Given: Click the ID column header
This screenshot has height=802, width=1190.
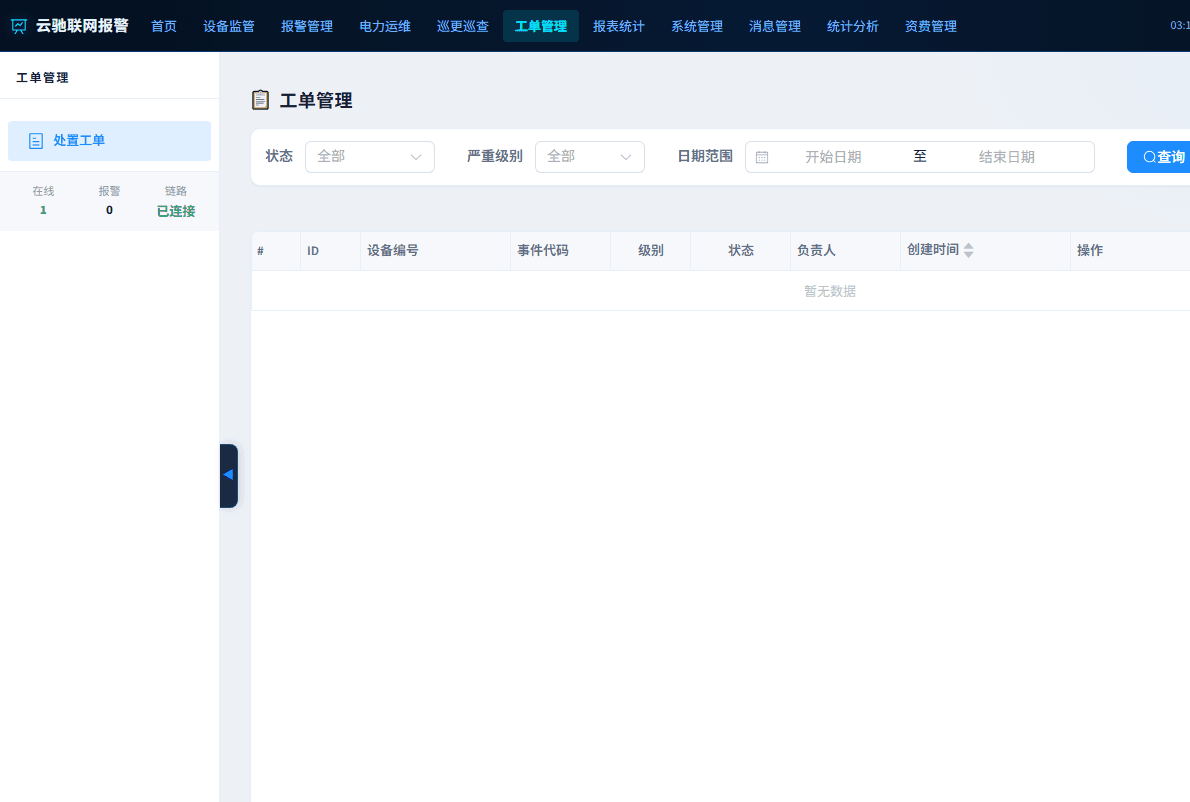Looking at the screenshot, I should [331, 250].
